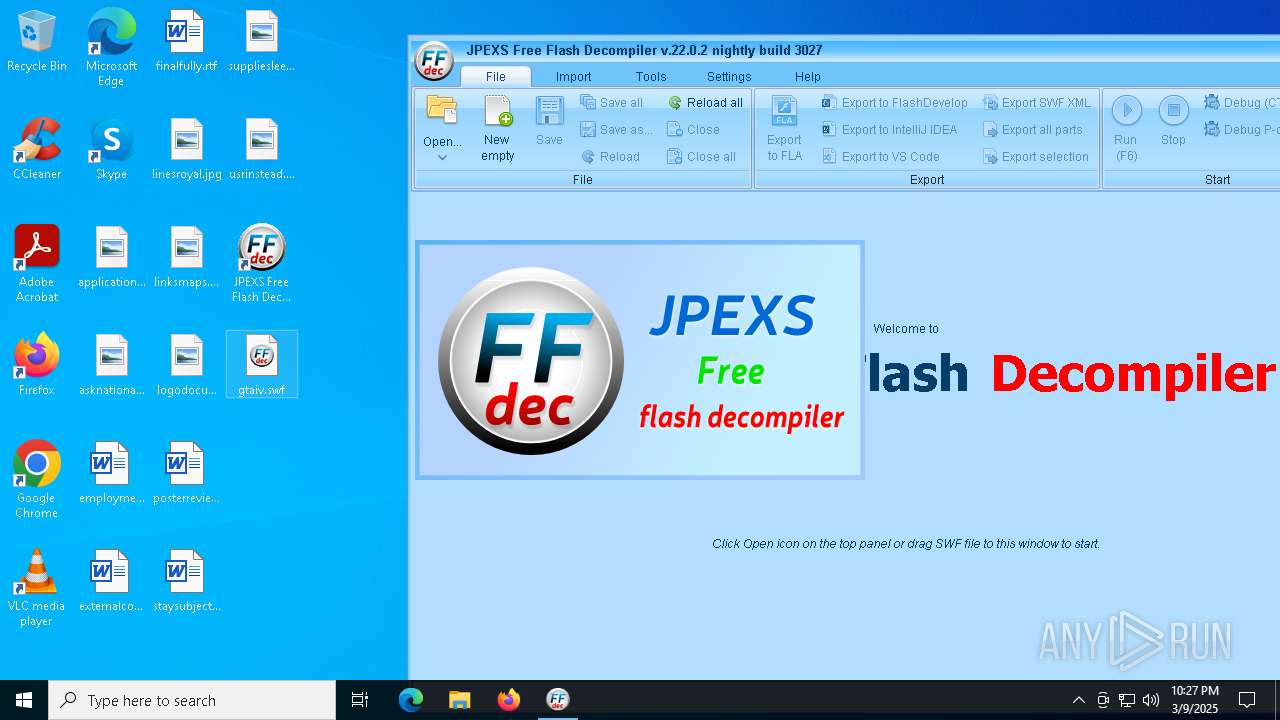The image size is (1280, 720).
Task: Click the Debug button in Start group
Action: tap(1241, 103)
